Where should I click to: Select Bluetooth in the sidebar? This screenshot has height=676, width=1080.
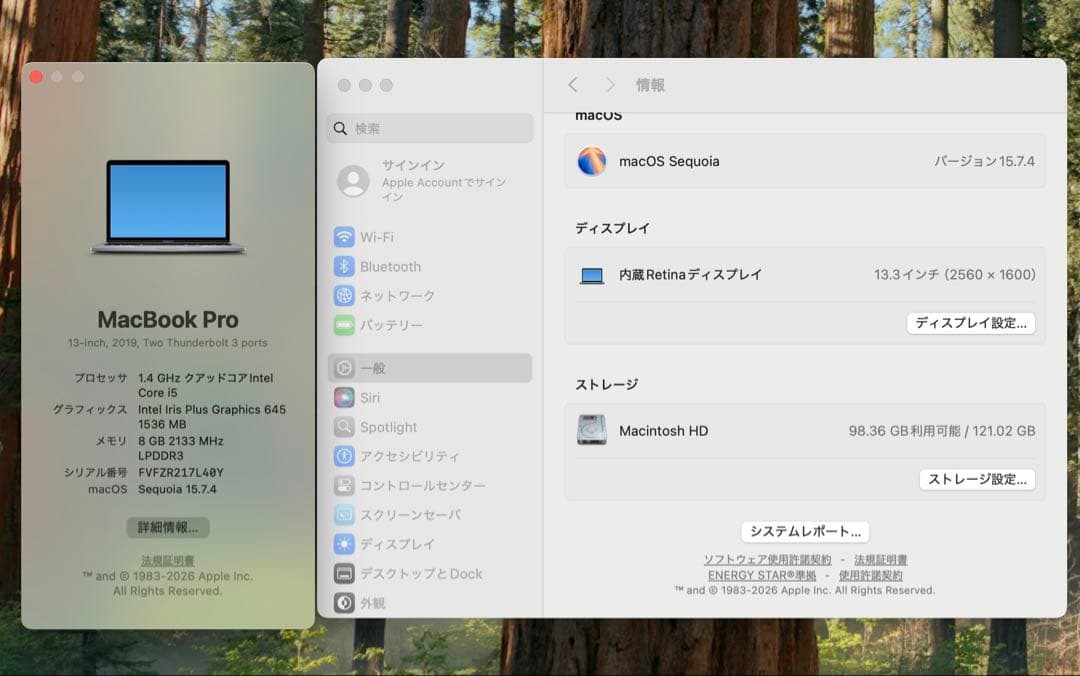click(400, 266)
